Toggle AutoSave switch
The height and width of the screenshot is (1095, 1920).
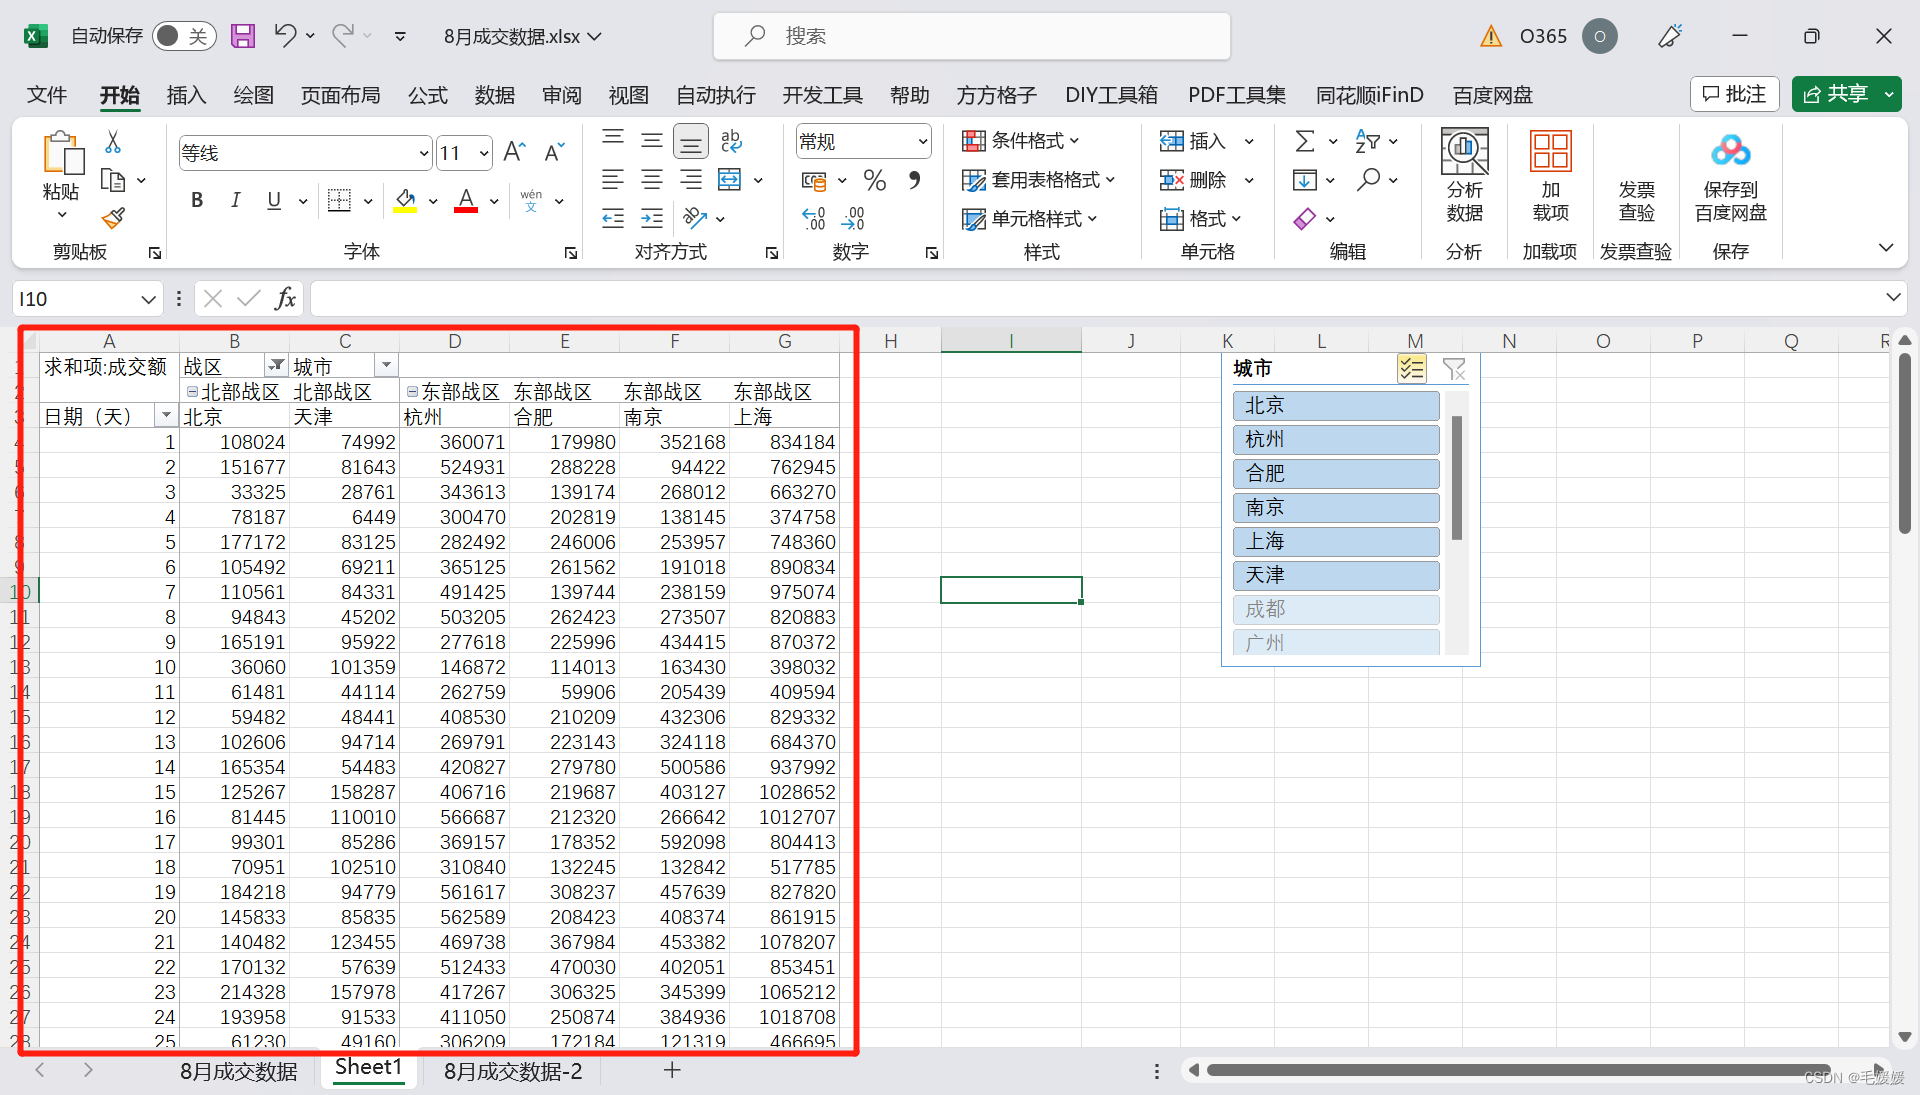[x=184, y=36]
